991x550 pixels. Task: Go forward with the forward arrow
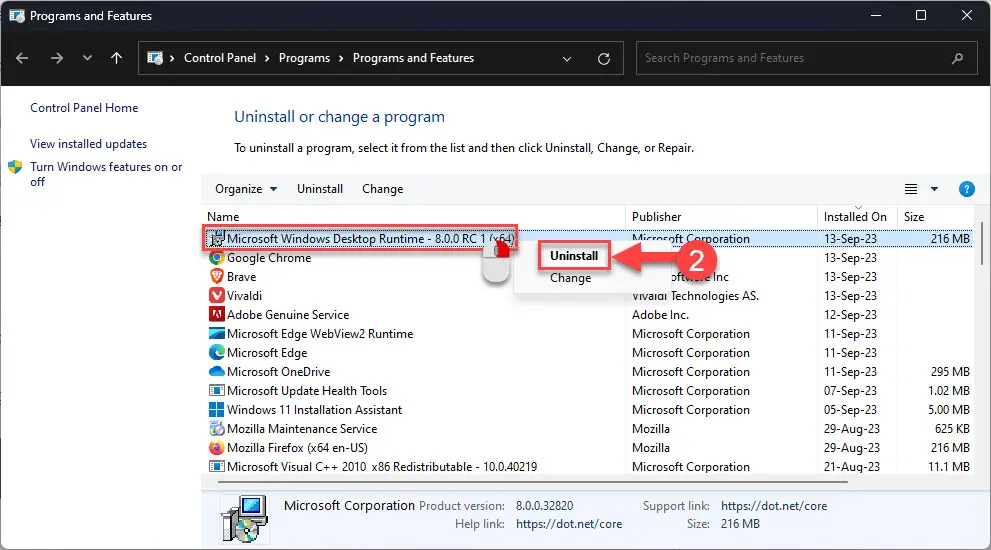57,58
